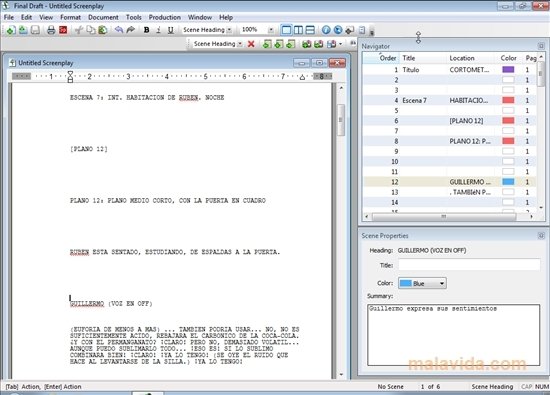The image size is (550, 395).
Task: Open the File menu
Action: pos(9,17)
